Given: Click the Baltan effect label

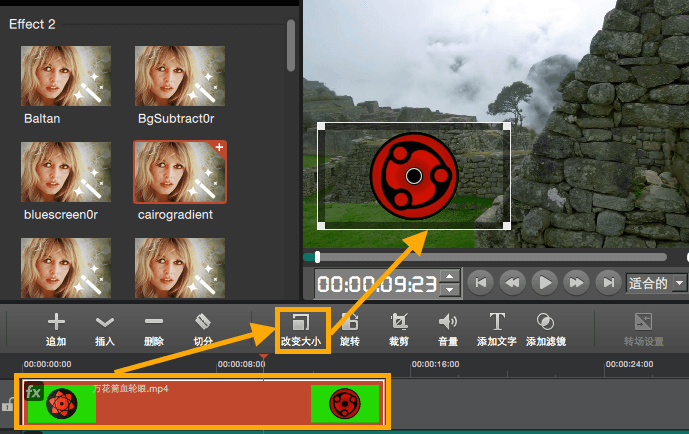Looking at the screenshot, I should [42, 119].
